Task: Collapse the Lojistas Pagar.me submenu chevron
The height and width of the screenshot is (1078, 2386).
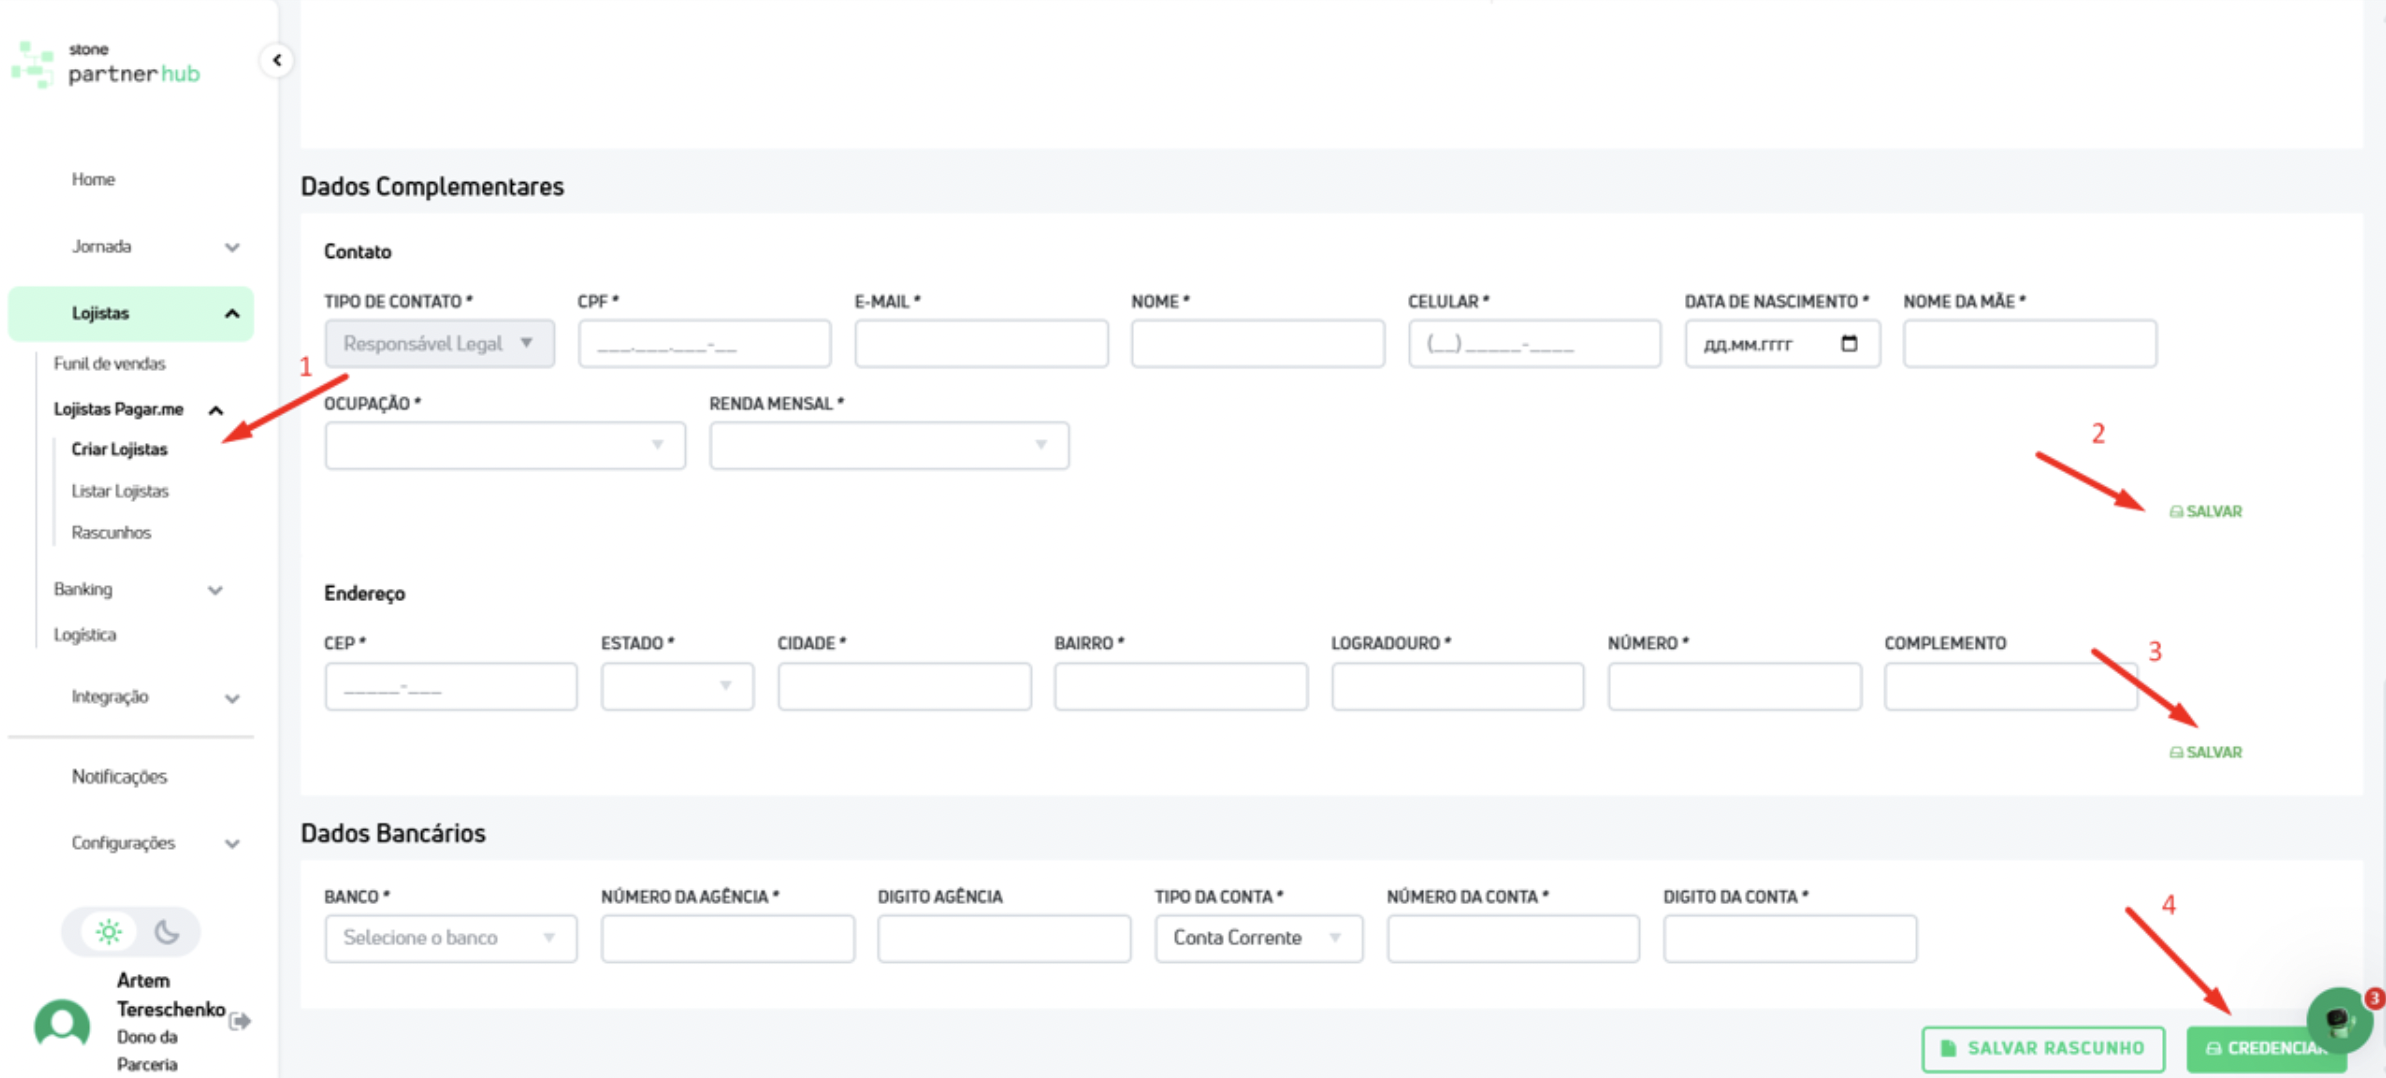Action: 215,410
